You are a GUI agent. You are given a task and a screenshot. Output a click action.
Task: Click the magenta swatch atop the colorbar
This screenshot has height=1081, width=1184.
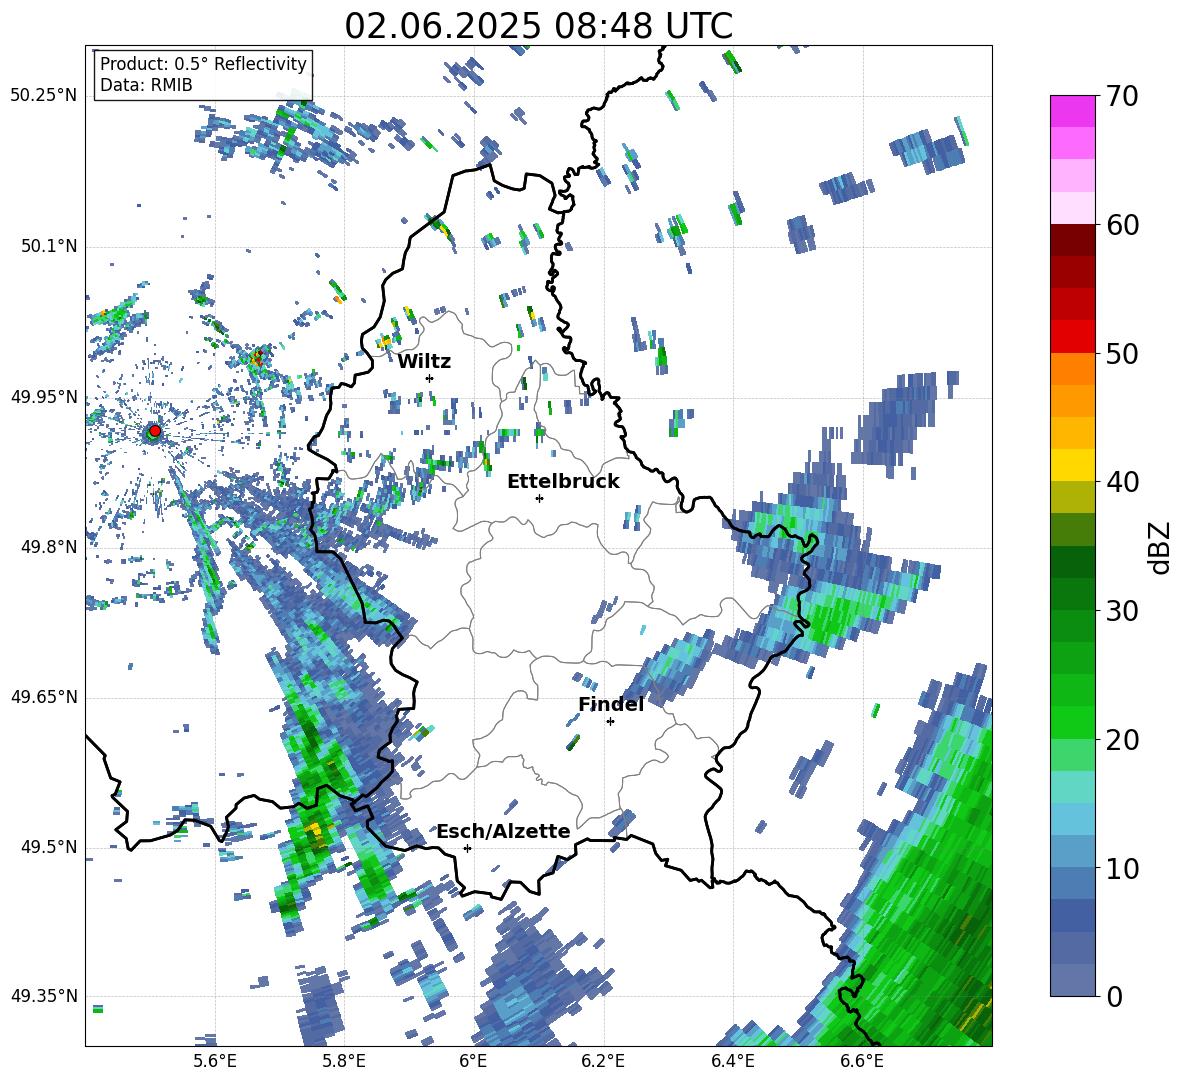[x=1072, y=111]
